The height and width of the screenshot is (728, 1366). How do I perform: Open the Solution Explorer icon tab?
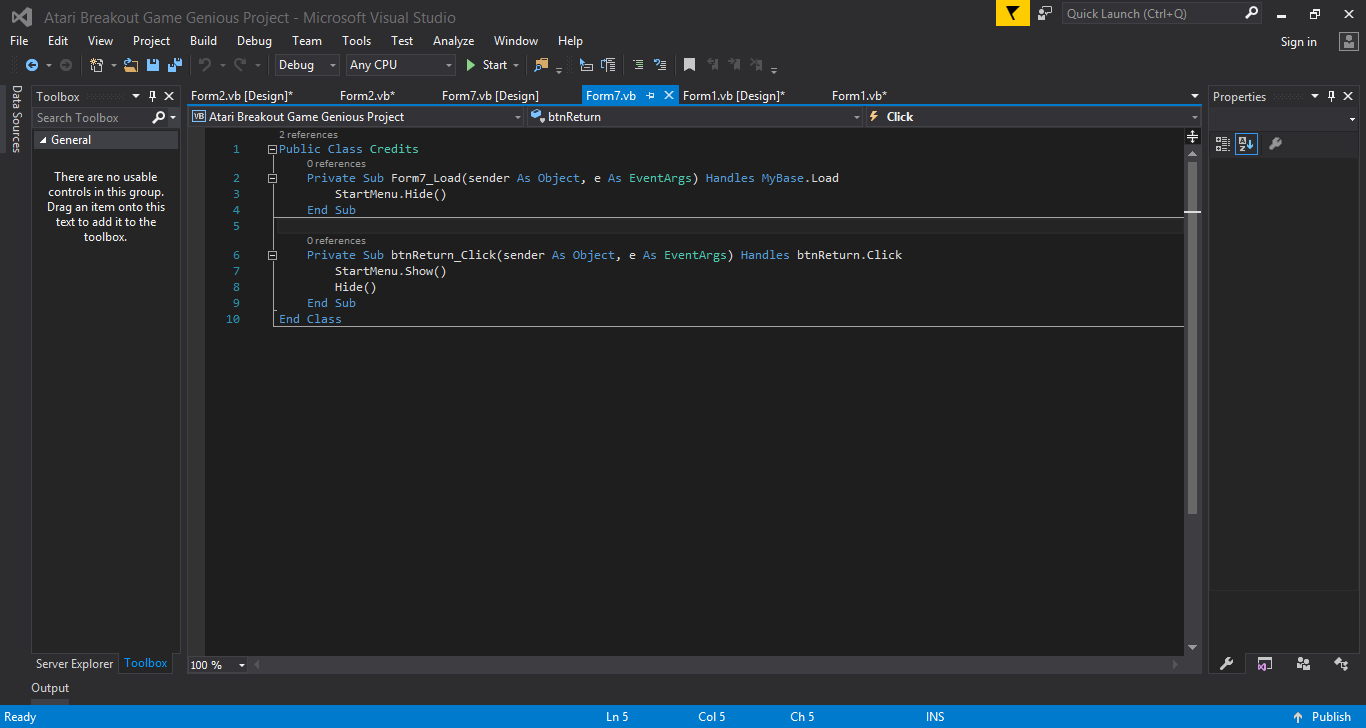(x=1265, y=664)
